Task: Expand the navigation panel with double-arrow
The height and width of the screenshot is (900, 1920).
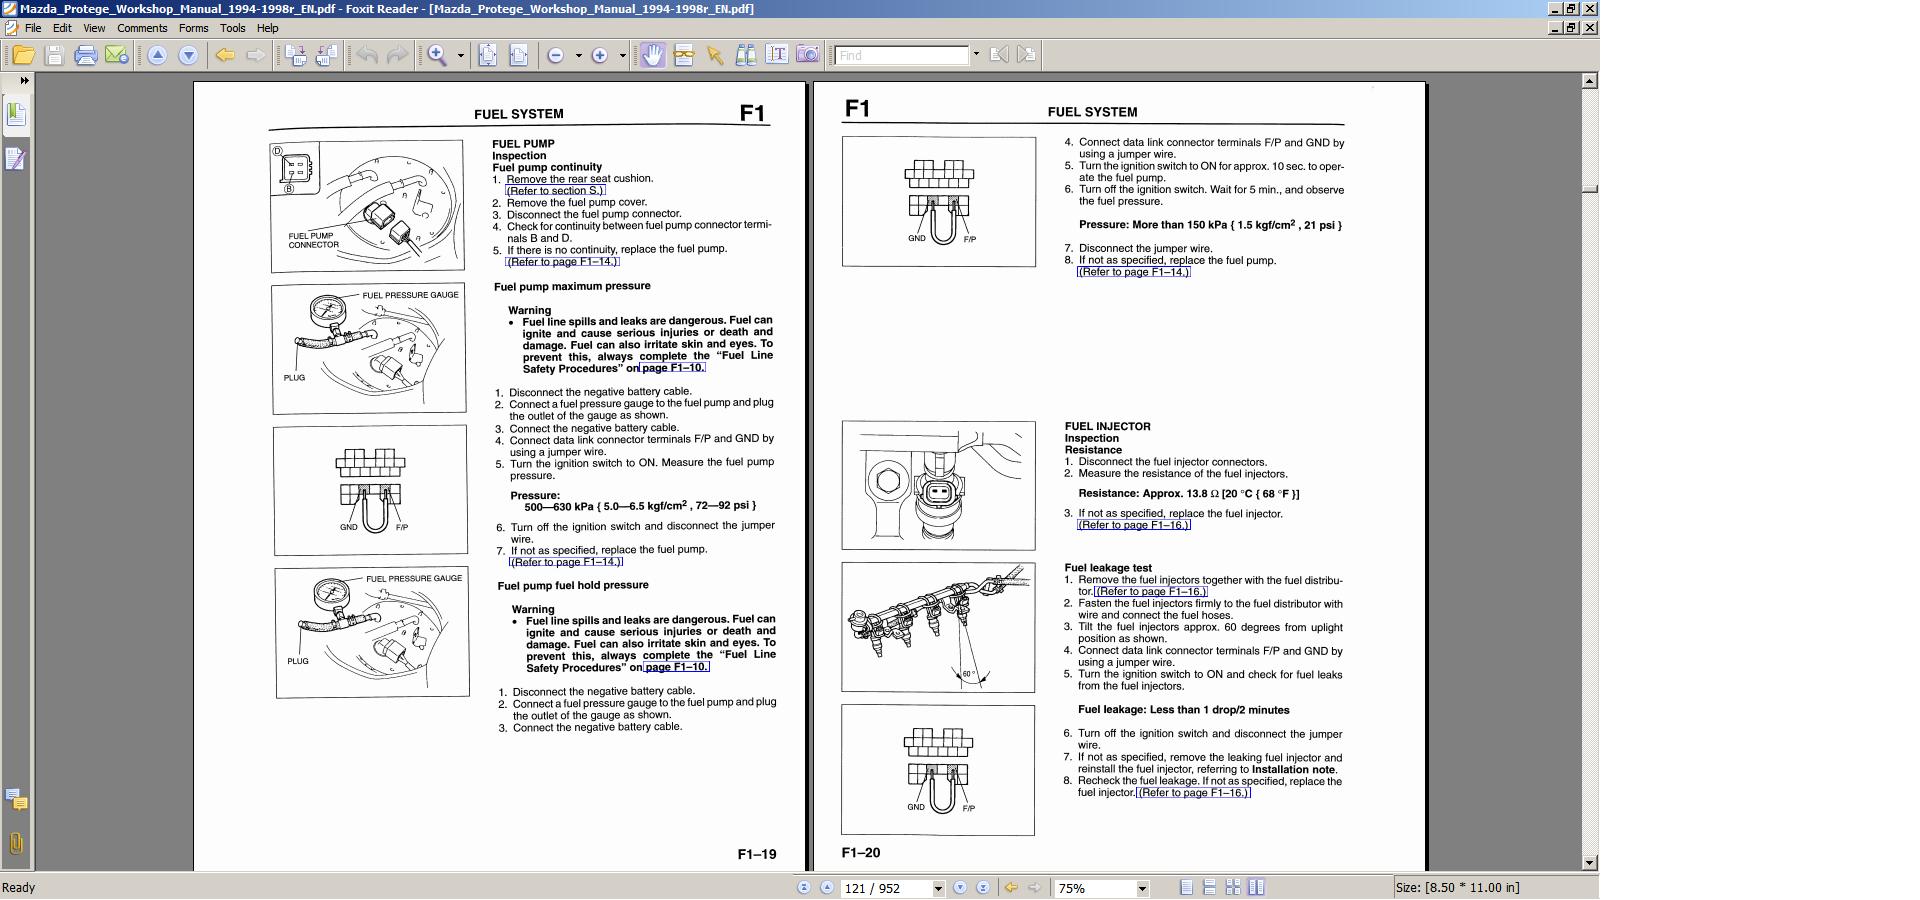Action: coord(24,81)
